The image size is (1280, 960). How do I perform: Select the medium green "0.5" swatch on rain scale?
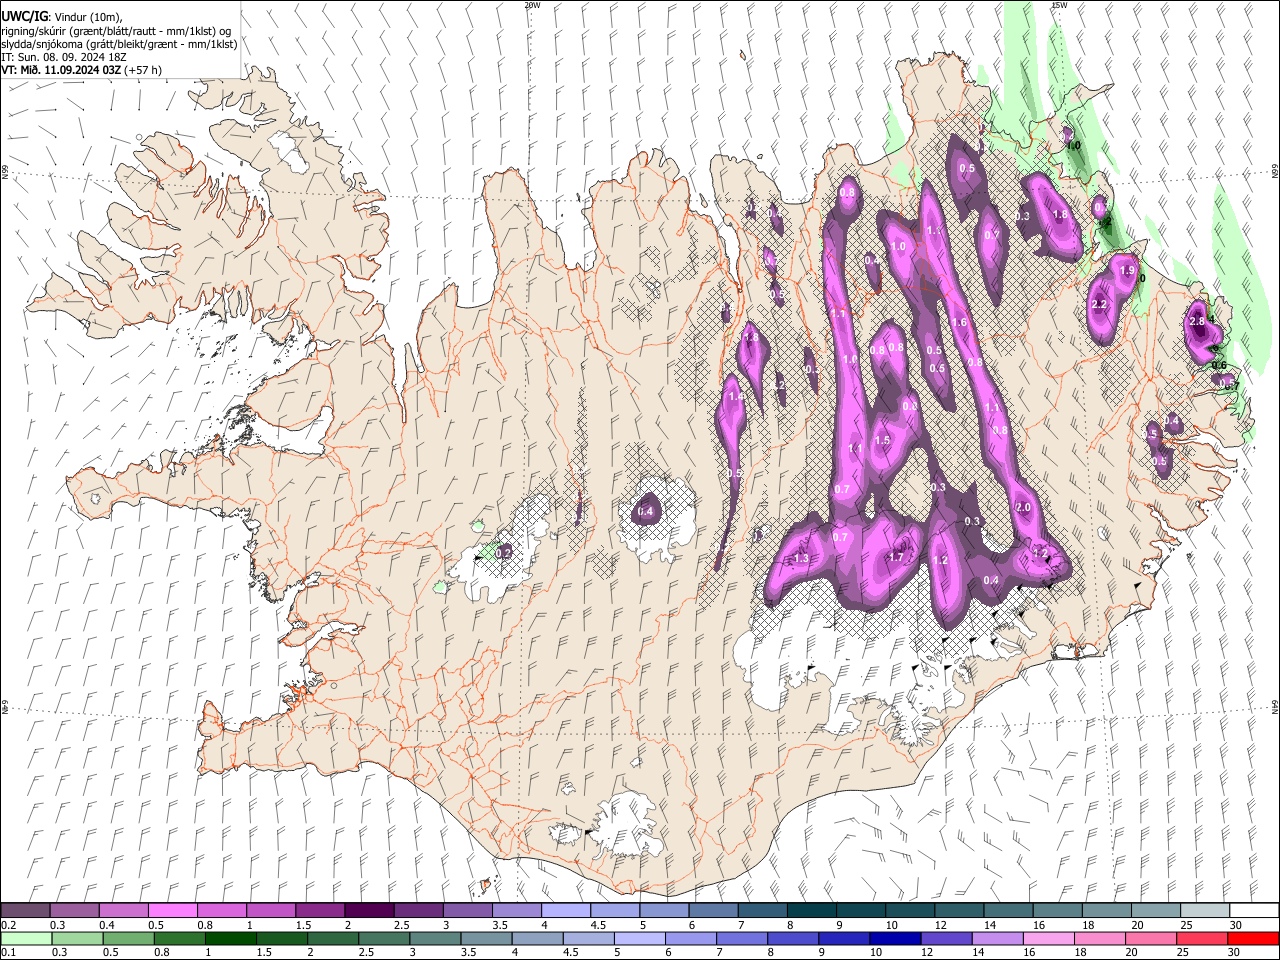pyautogui.click(x=129, y=938)
